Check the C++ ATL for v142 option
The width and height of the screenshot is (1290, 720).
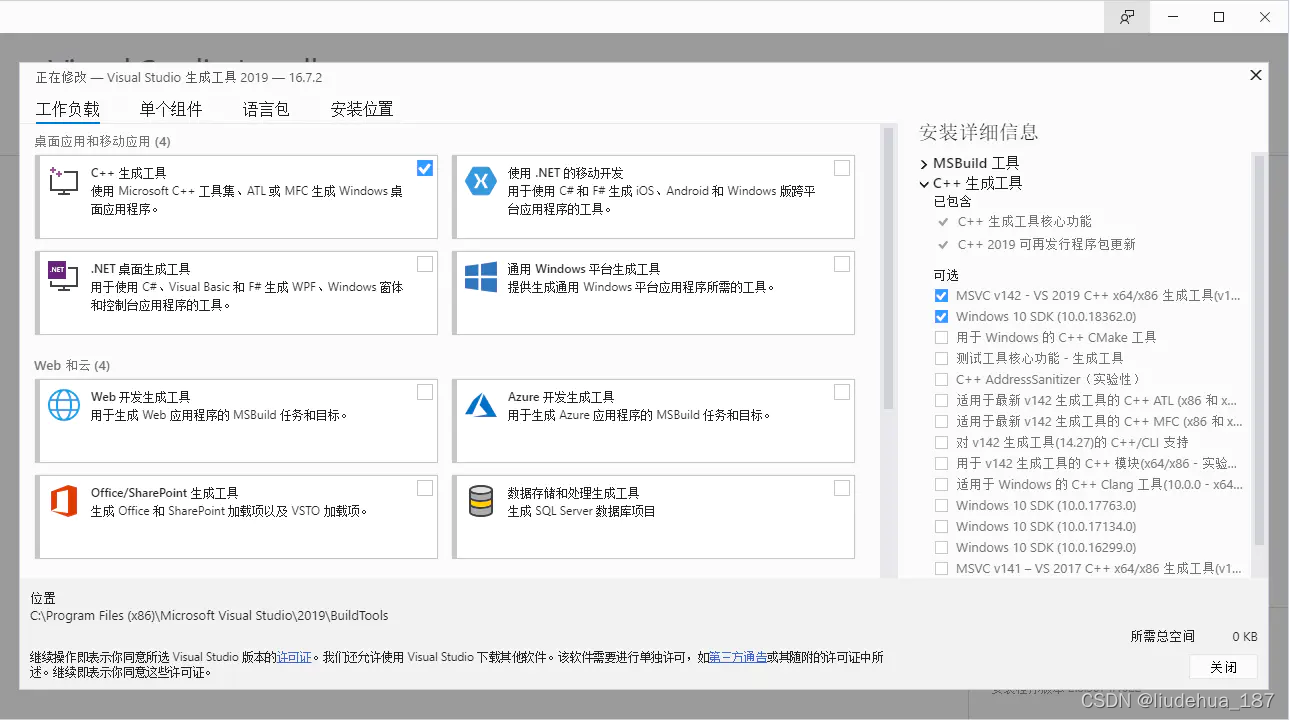tap(941, 401)
